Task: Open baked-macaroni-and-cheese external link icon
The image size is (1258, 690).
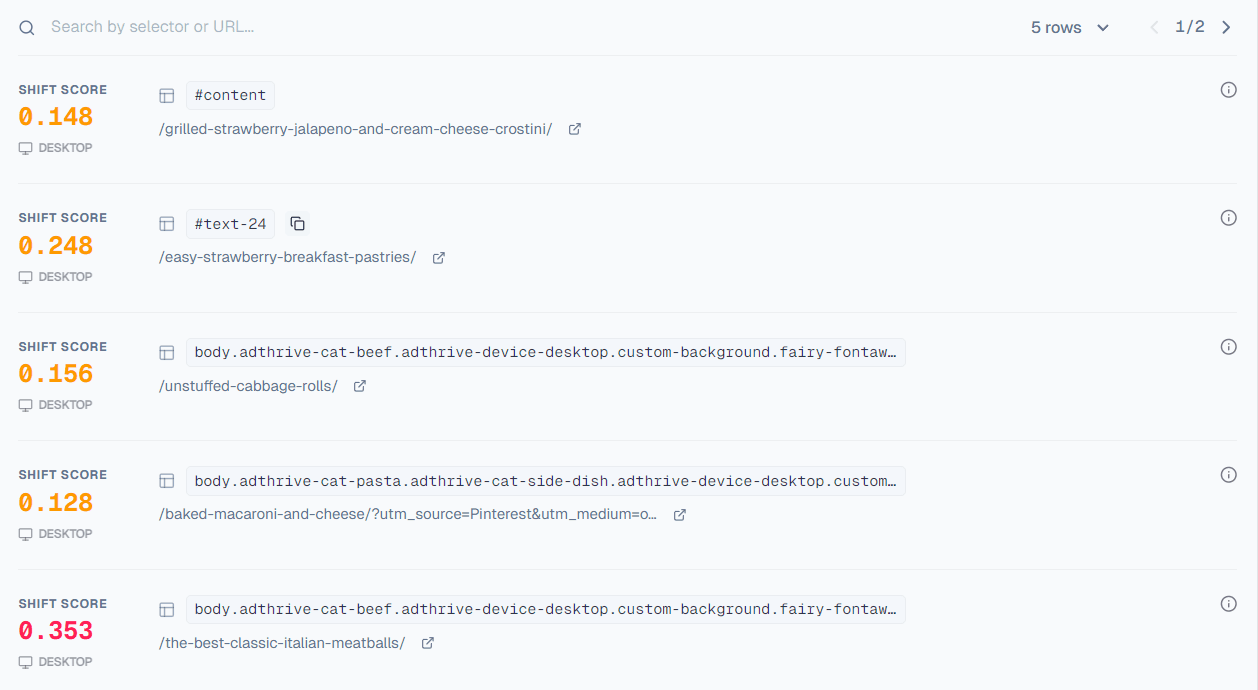Action: [680, 515]
